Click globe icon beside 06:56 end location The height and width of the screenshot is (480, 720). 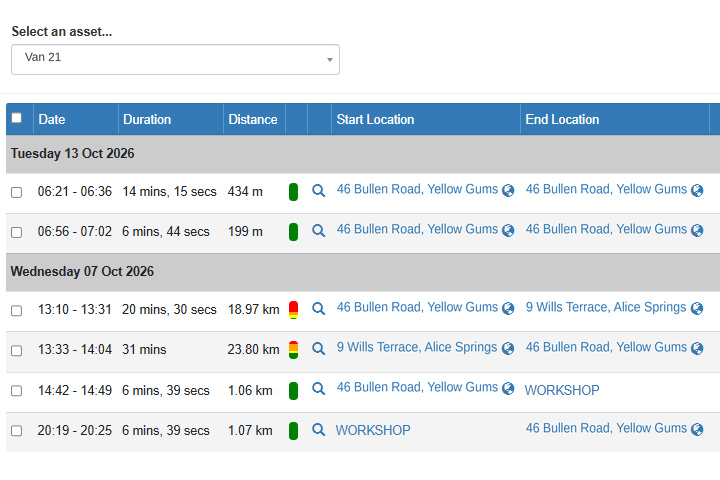(697, 230)
